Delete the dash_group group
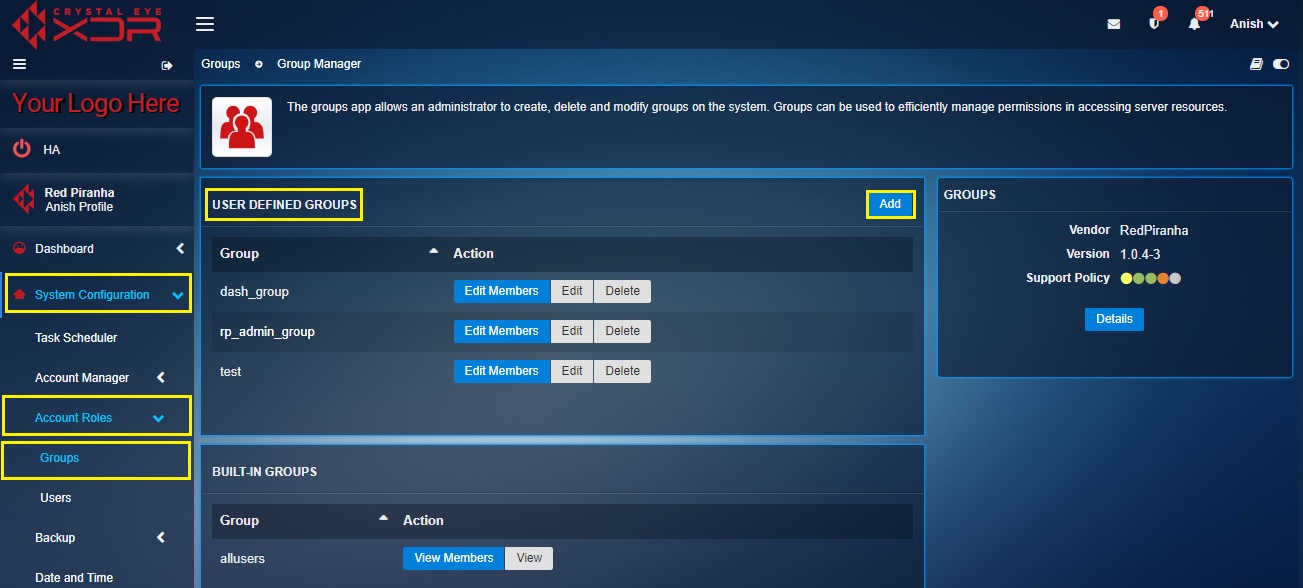Viewport: 1303px width, 588px height. click(622, 291)
